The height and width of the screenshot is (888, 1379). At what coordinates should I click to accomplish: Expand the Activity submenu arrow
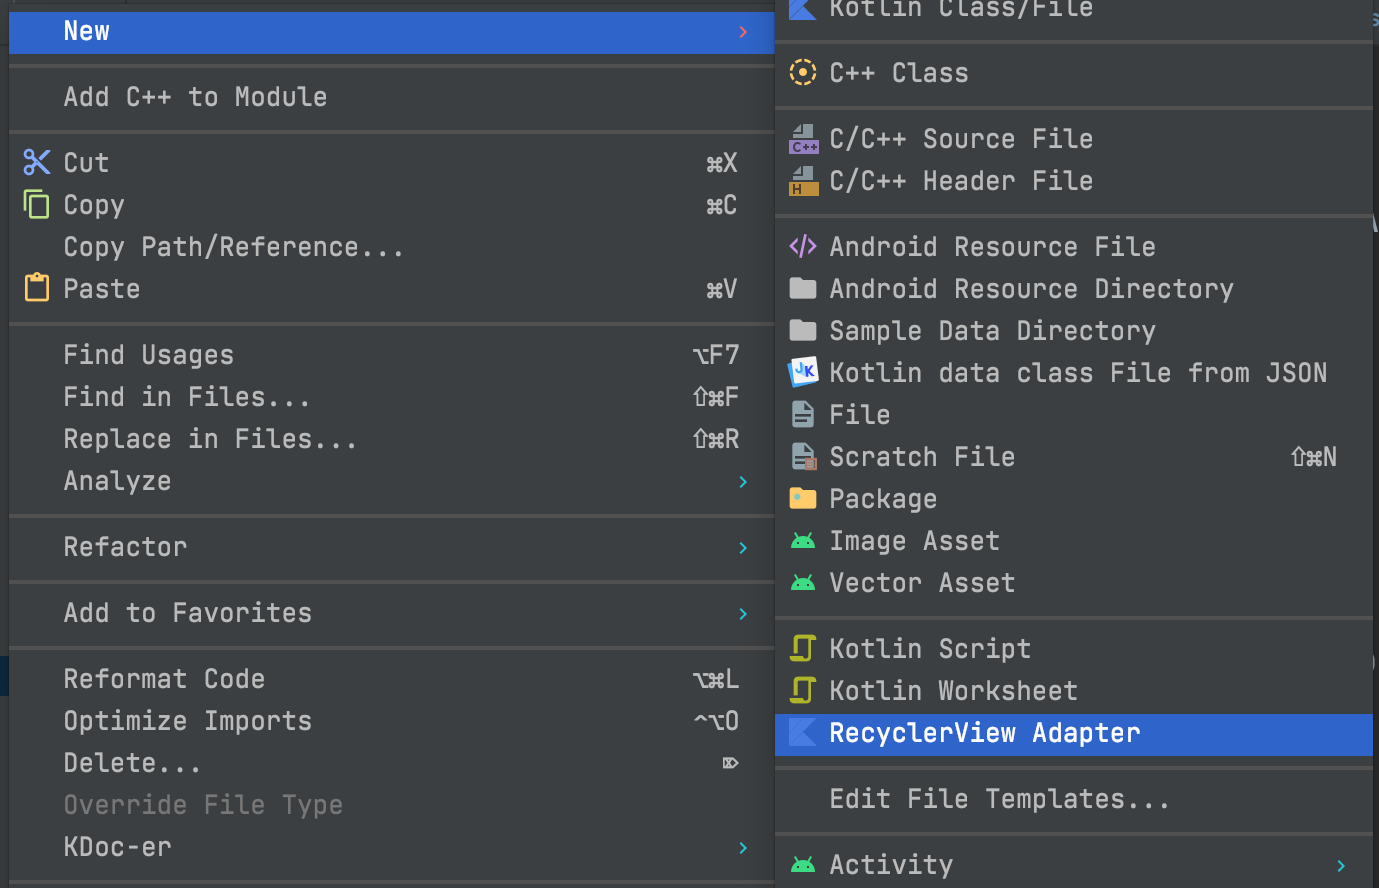tap(1341, 866)
